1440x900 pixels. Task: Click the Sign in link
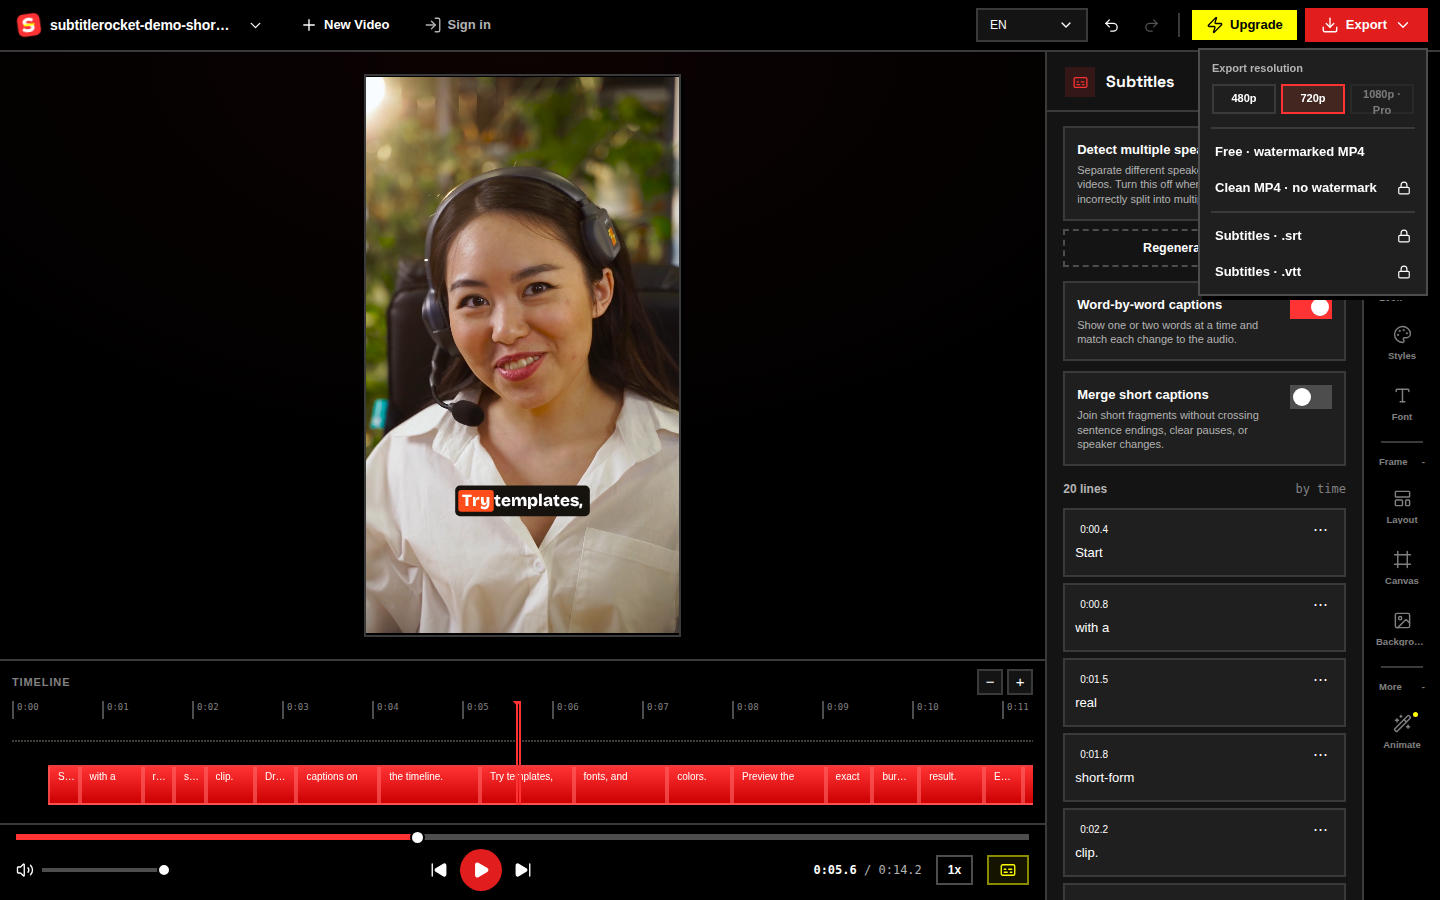(x=458, y=25)
